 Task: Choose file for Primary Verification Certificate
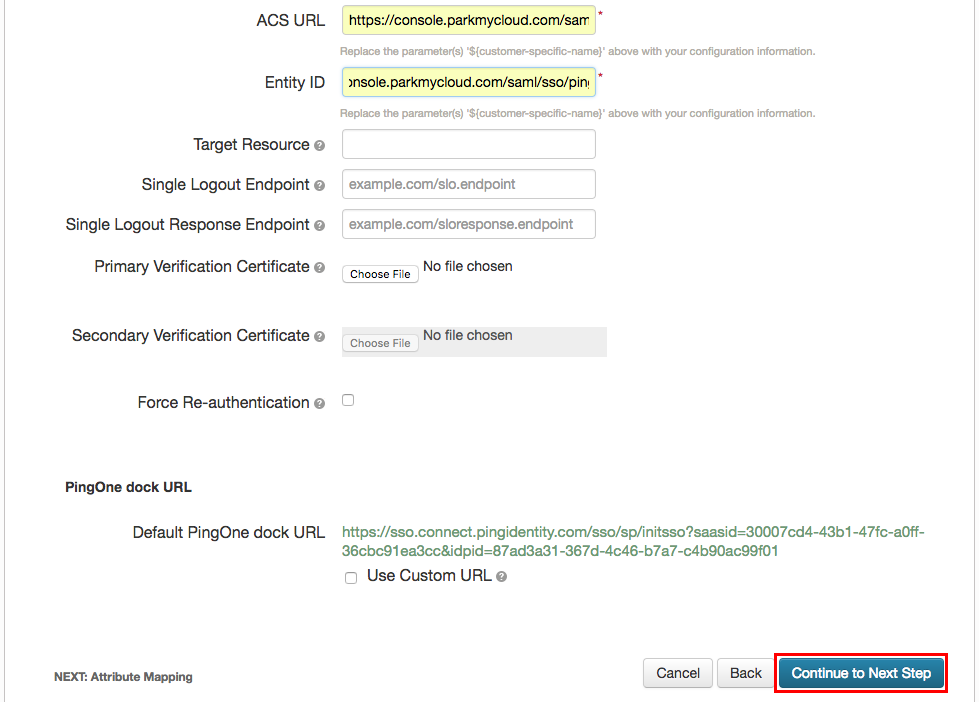(380, 274)
